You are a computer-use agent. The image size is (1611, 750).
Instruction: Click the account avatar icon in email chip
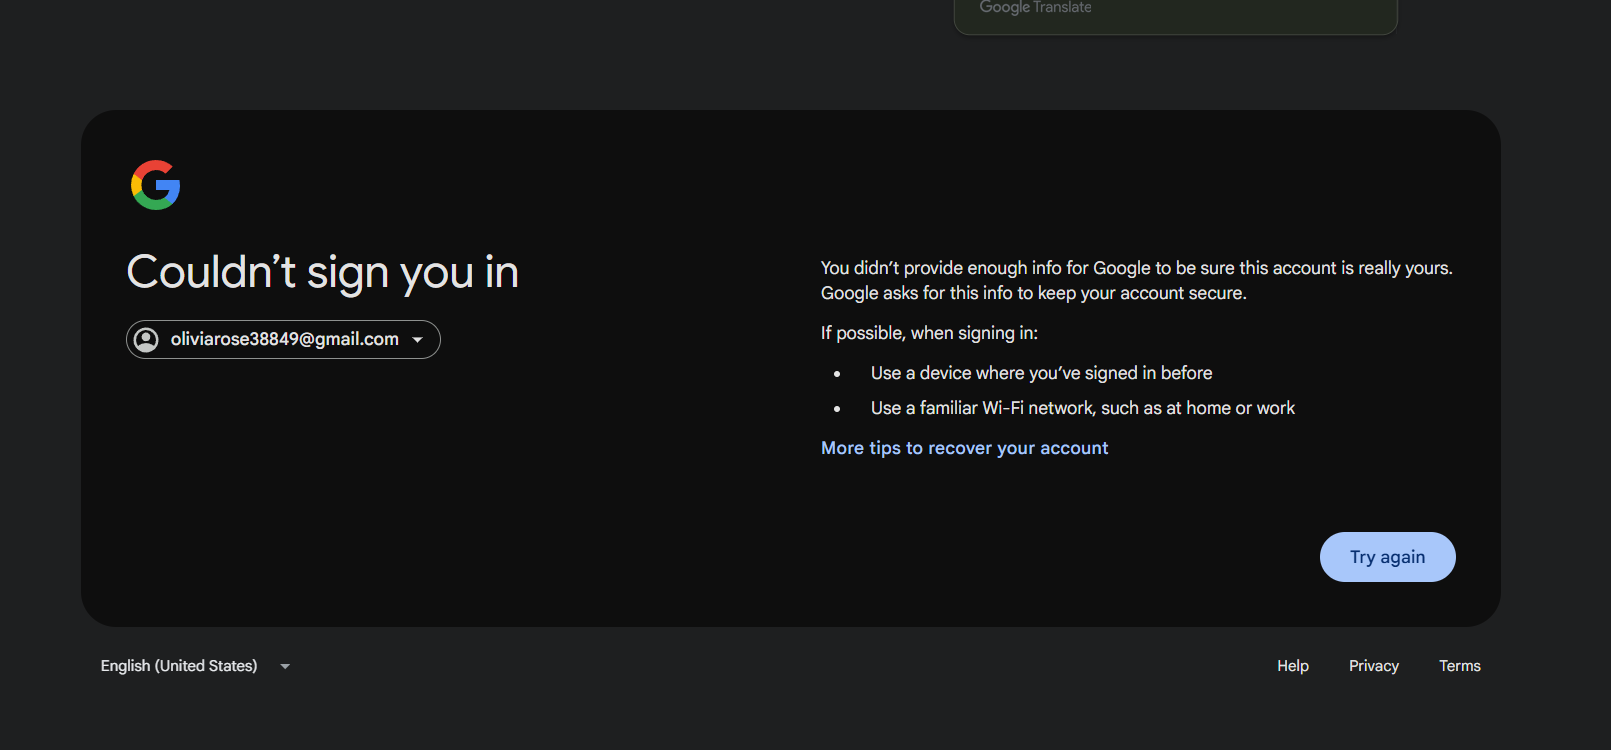146,340
